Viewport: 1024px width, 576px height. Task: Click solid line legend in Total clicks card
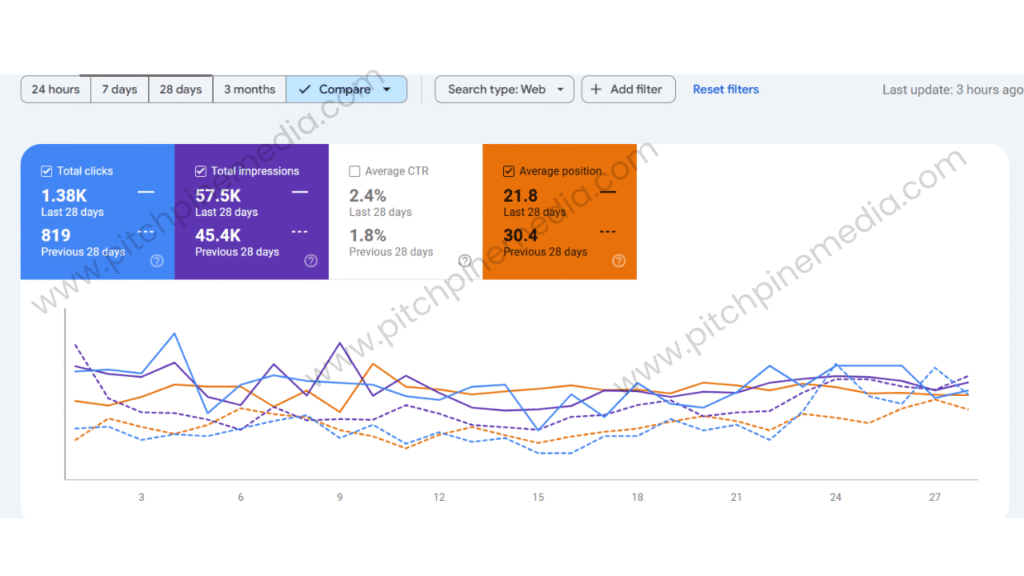pos(146,192)
